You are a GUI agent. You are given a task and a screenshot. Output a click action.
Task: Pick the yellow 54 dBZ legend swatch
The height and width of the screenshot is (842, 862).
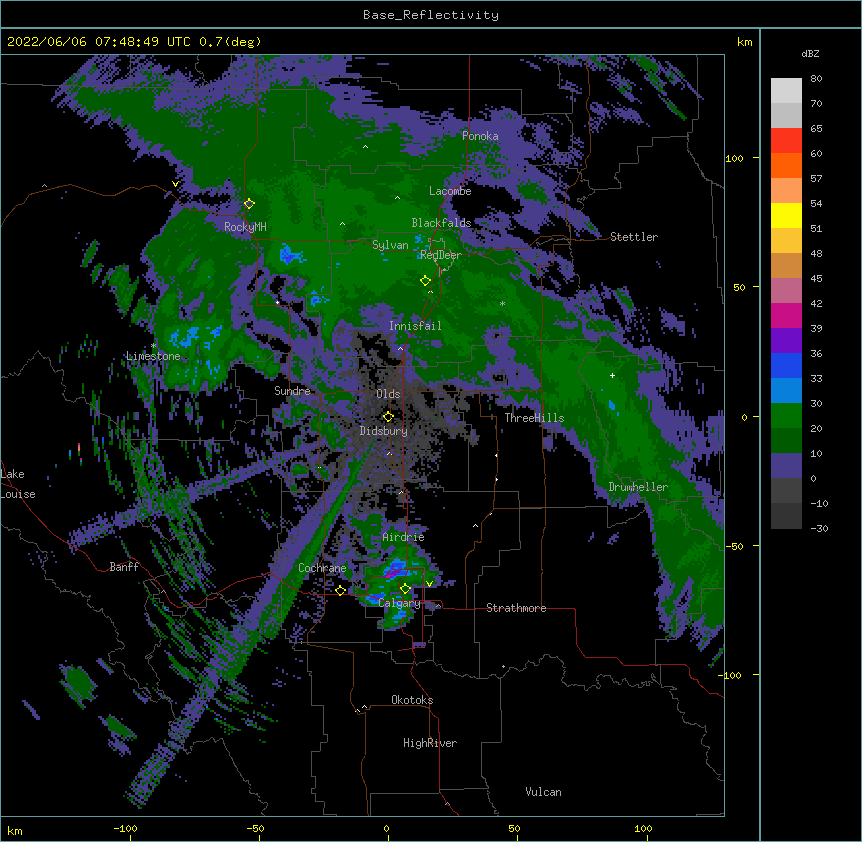786,215
